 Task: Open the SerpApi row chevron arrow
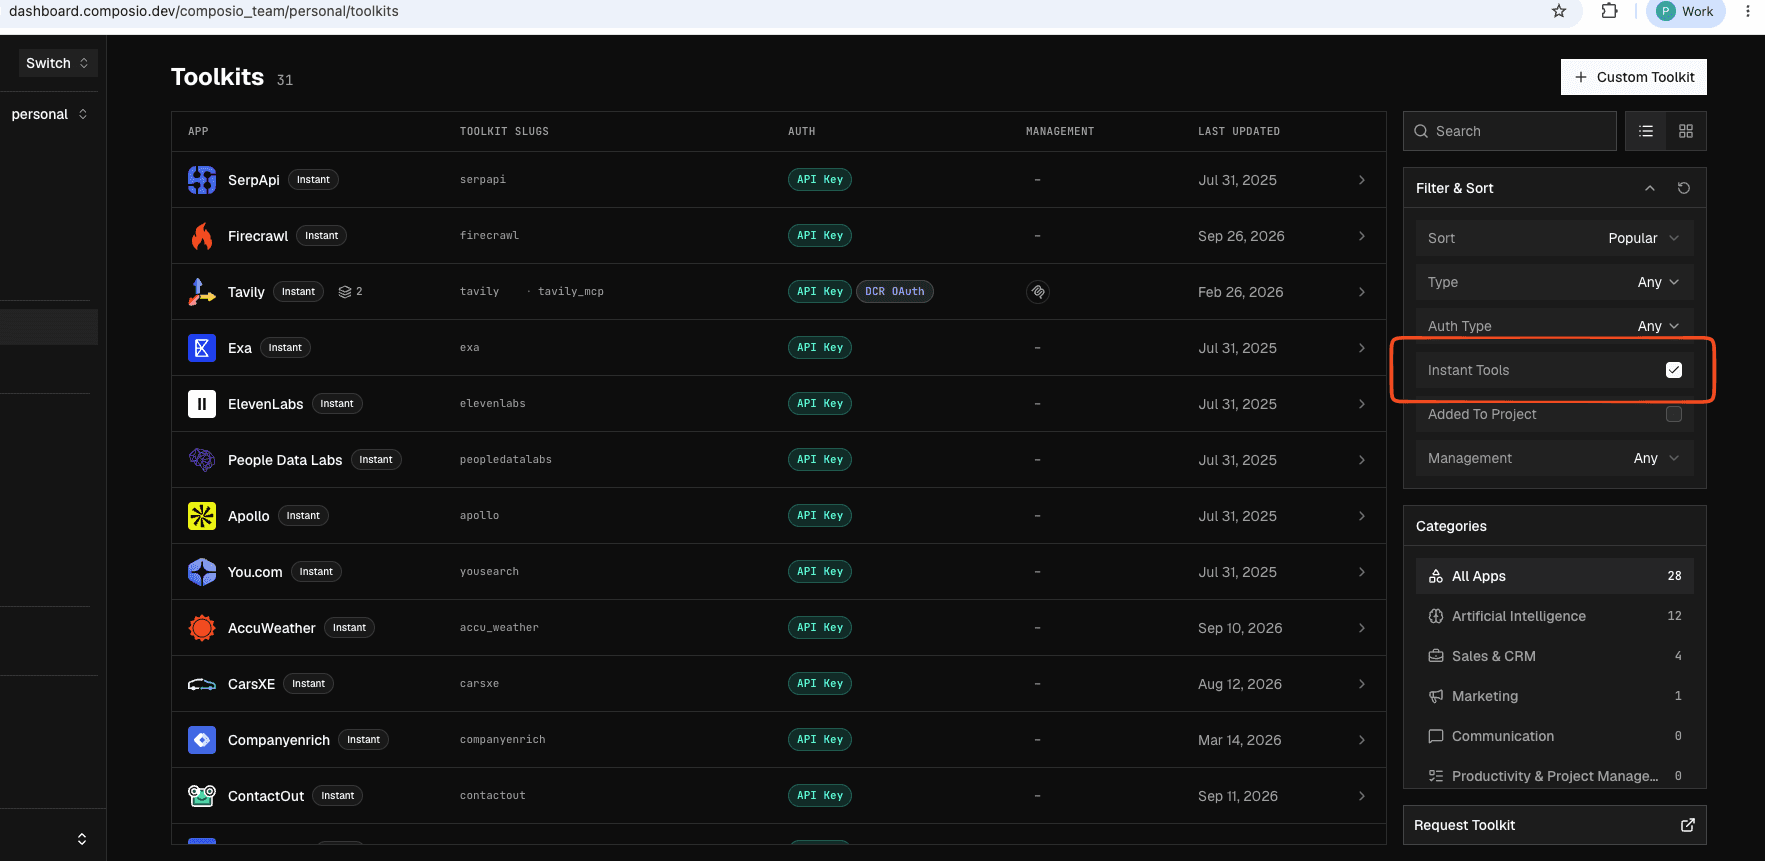[x=1362, y=180]
